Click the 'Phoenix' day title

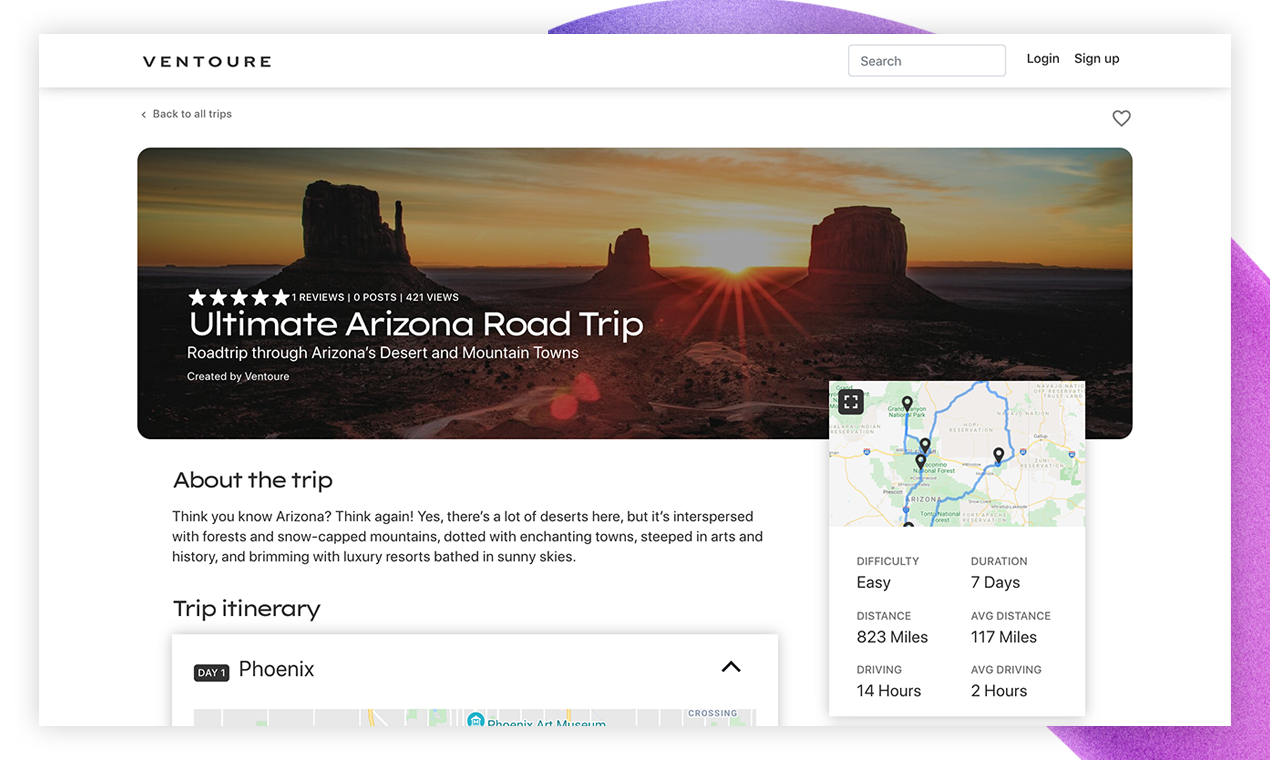click(276, 670)
